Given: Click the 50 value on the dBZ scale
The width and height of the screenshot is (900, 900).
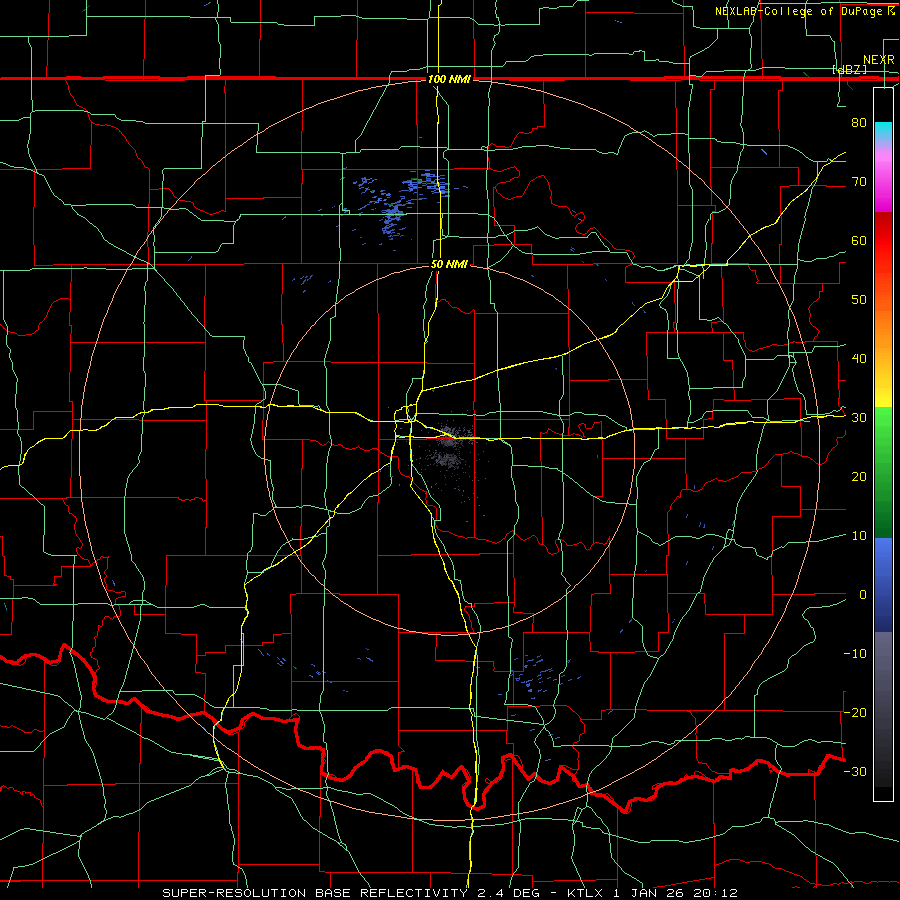Looking at the screenshot, I should (859, 300).
